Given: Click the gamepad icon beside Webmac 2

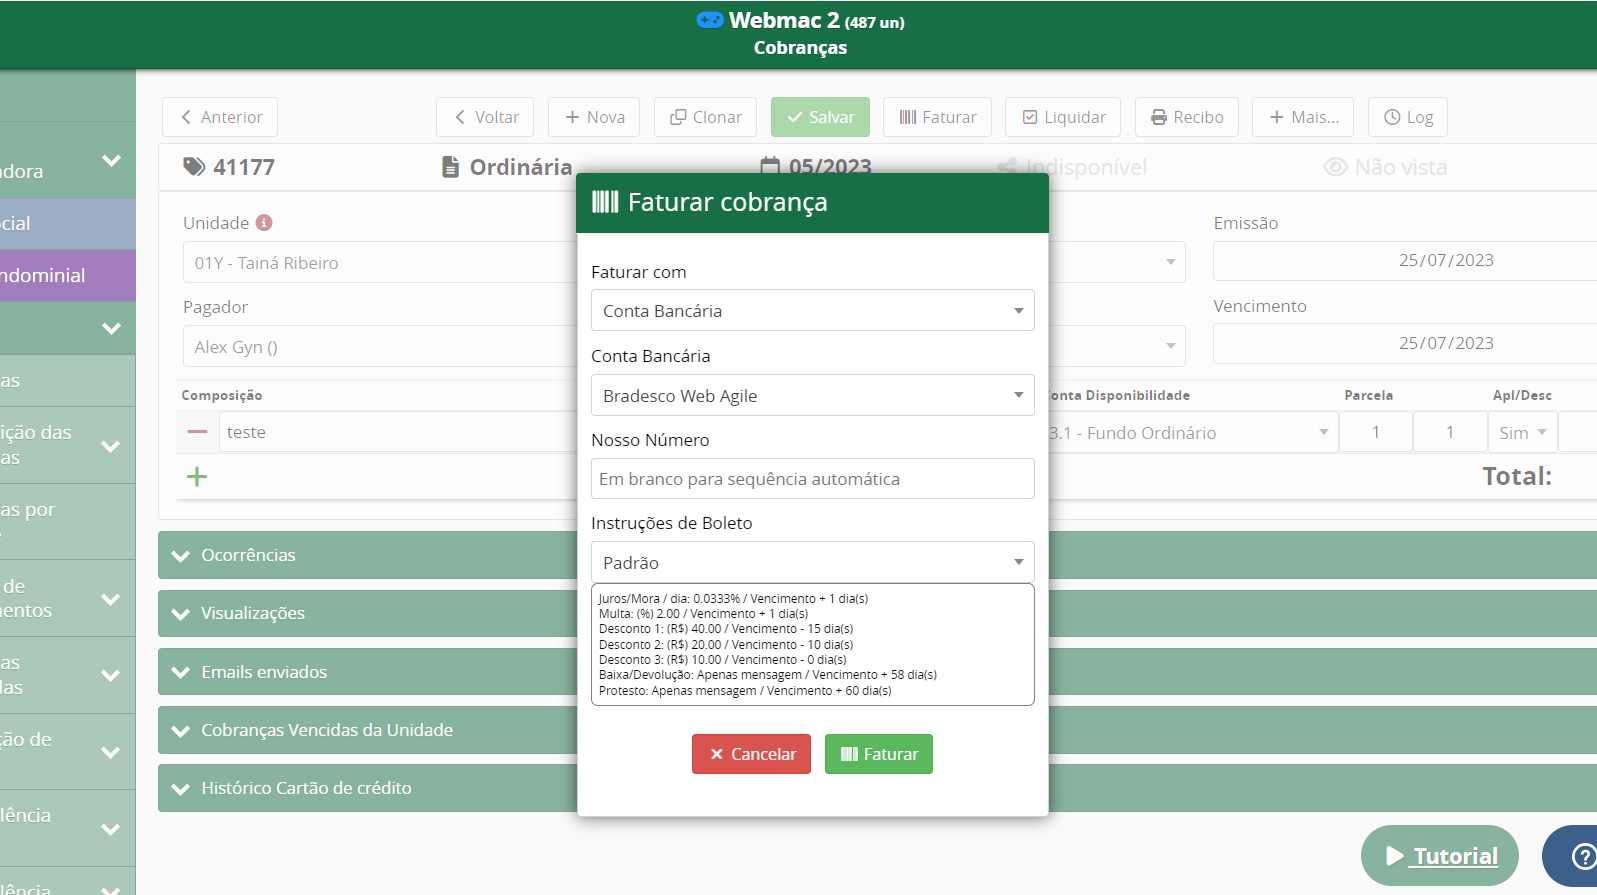Looking at the screenshot, I should point(709,20).
